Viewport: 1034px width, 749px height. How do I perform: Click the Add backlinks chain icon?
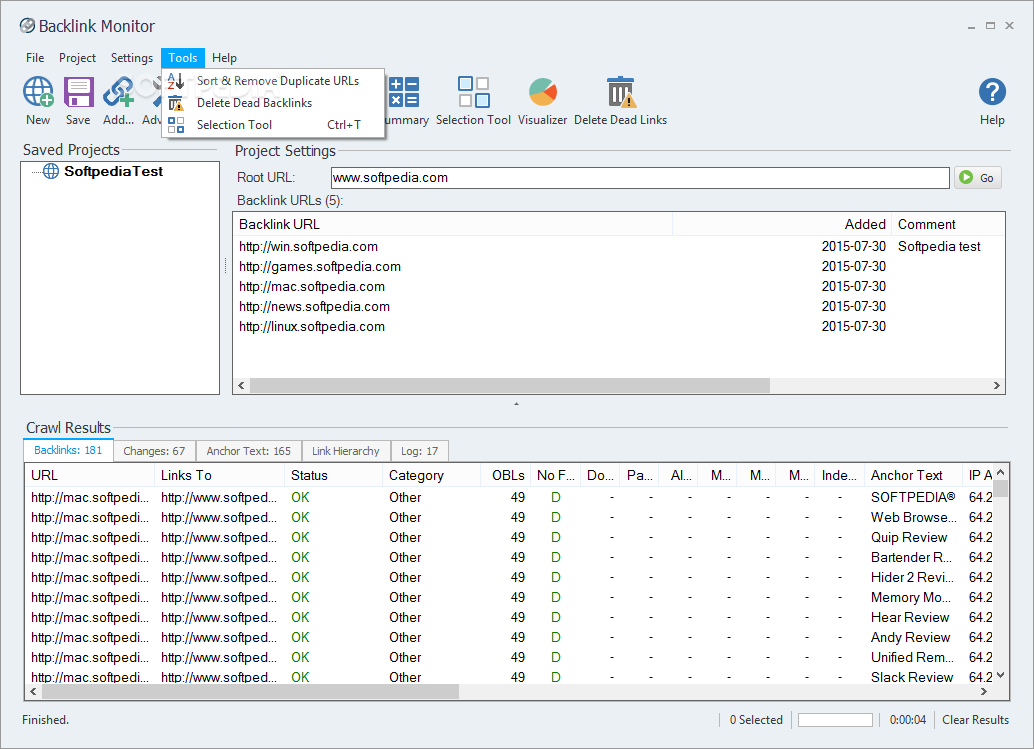coord(118,93)
